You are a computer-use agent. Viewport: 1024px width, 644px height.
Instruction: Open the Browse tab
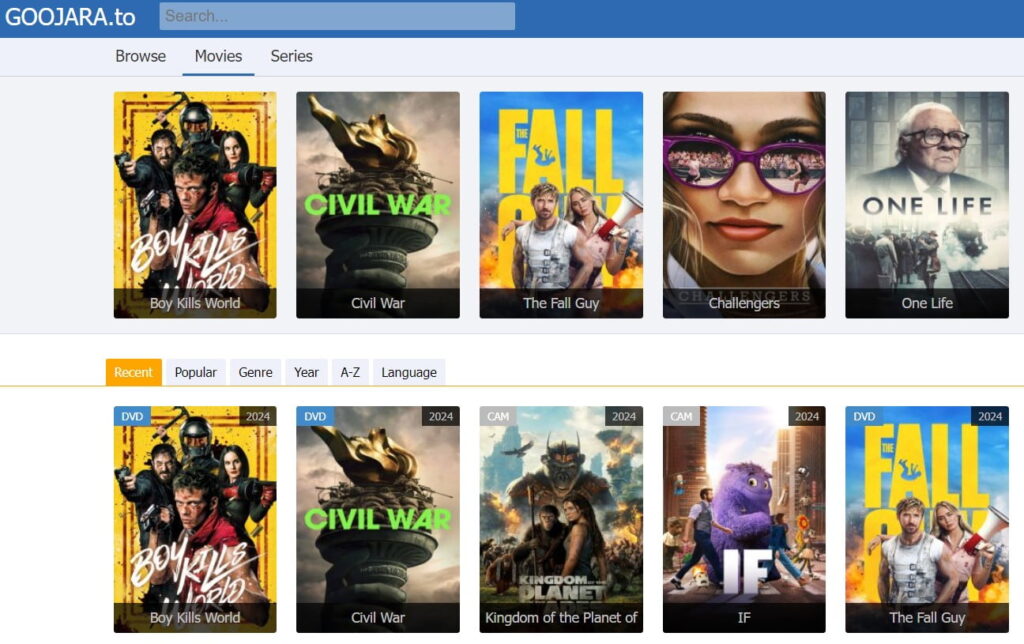click(140, 56)
